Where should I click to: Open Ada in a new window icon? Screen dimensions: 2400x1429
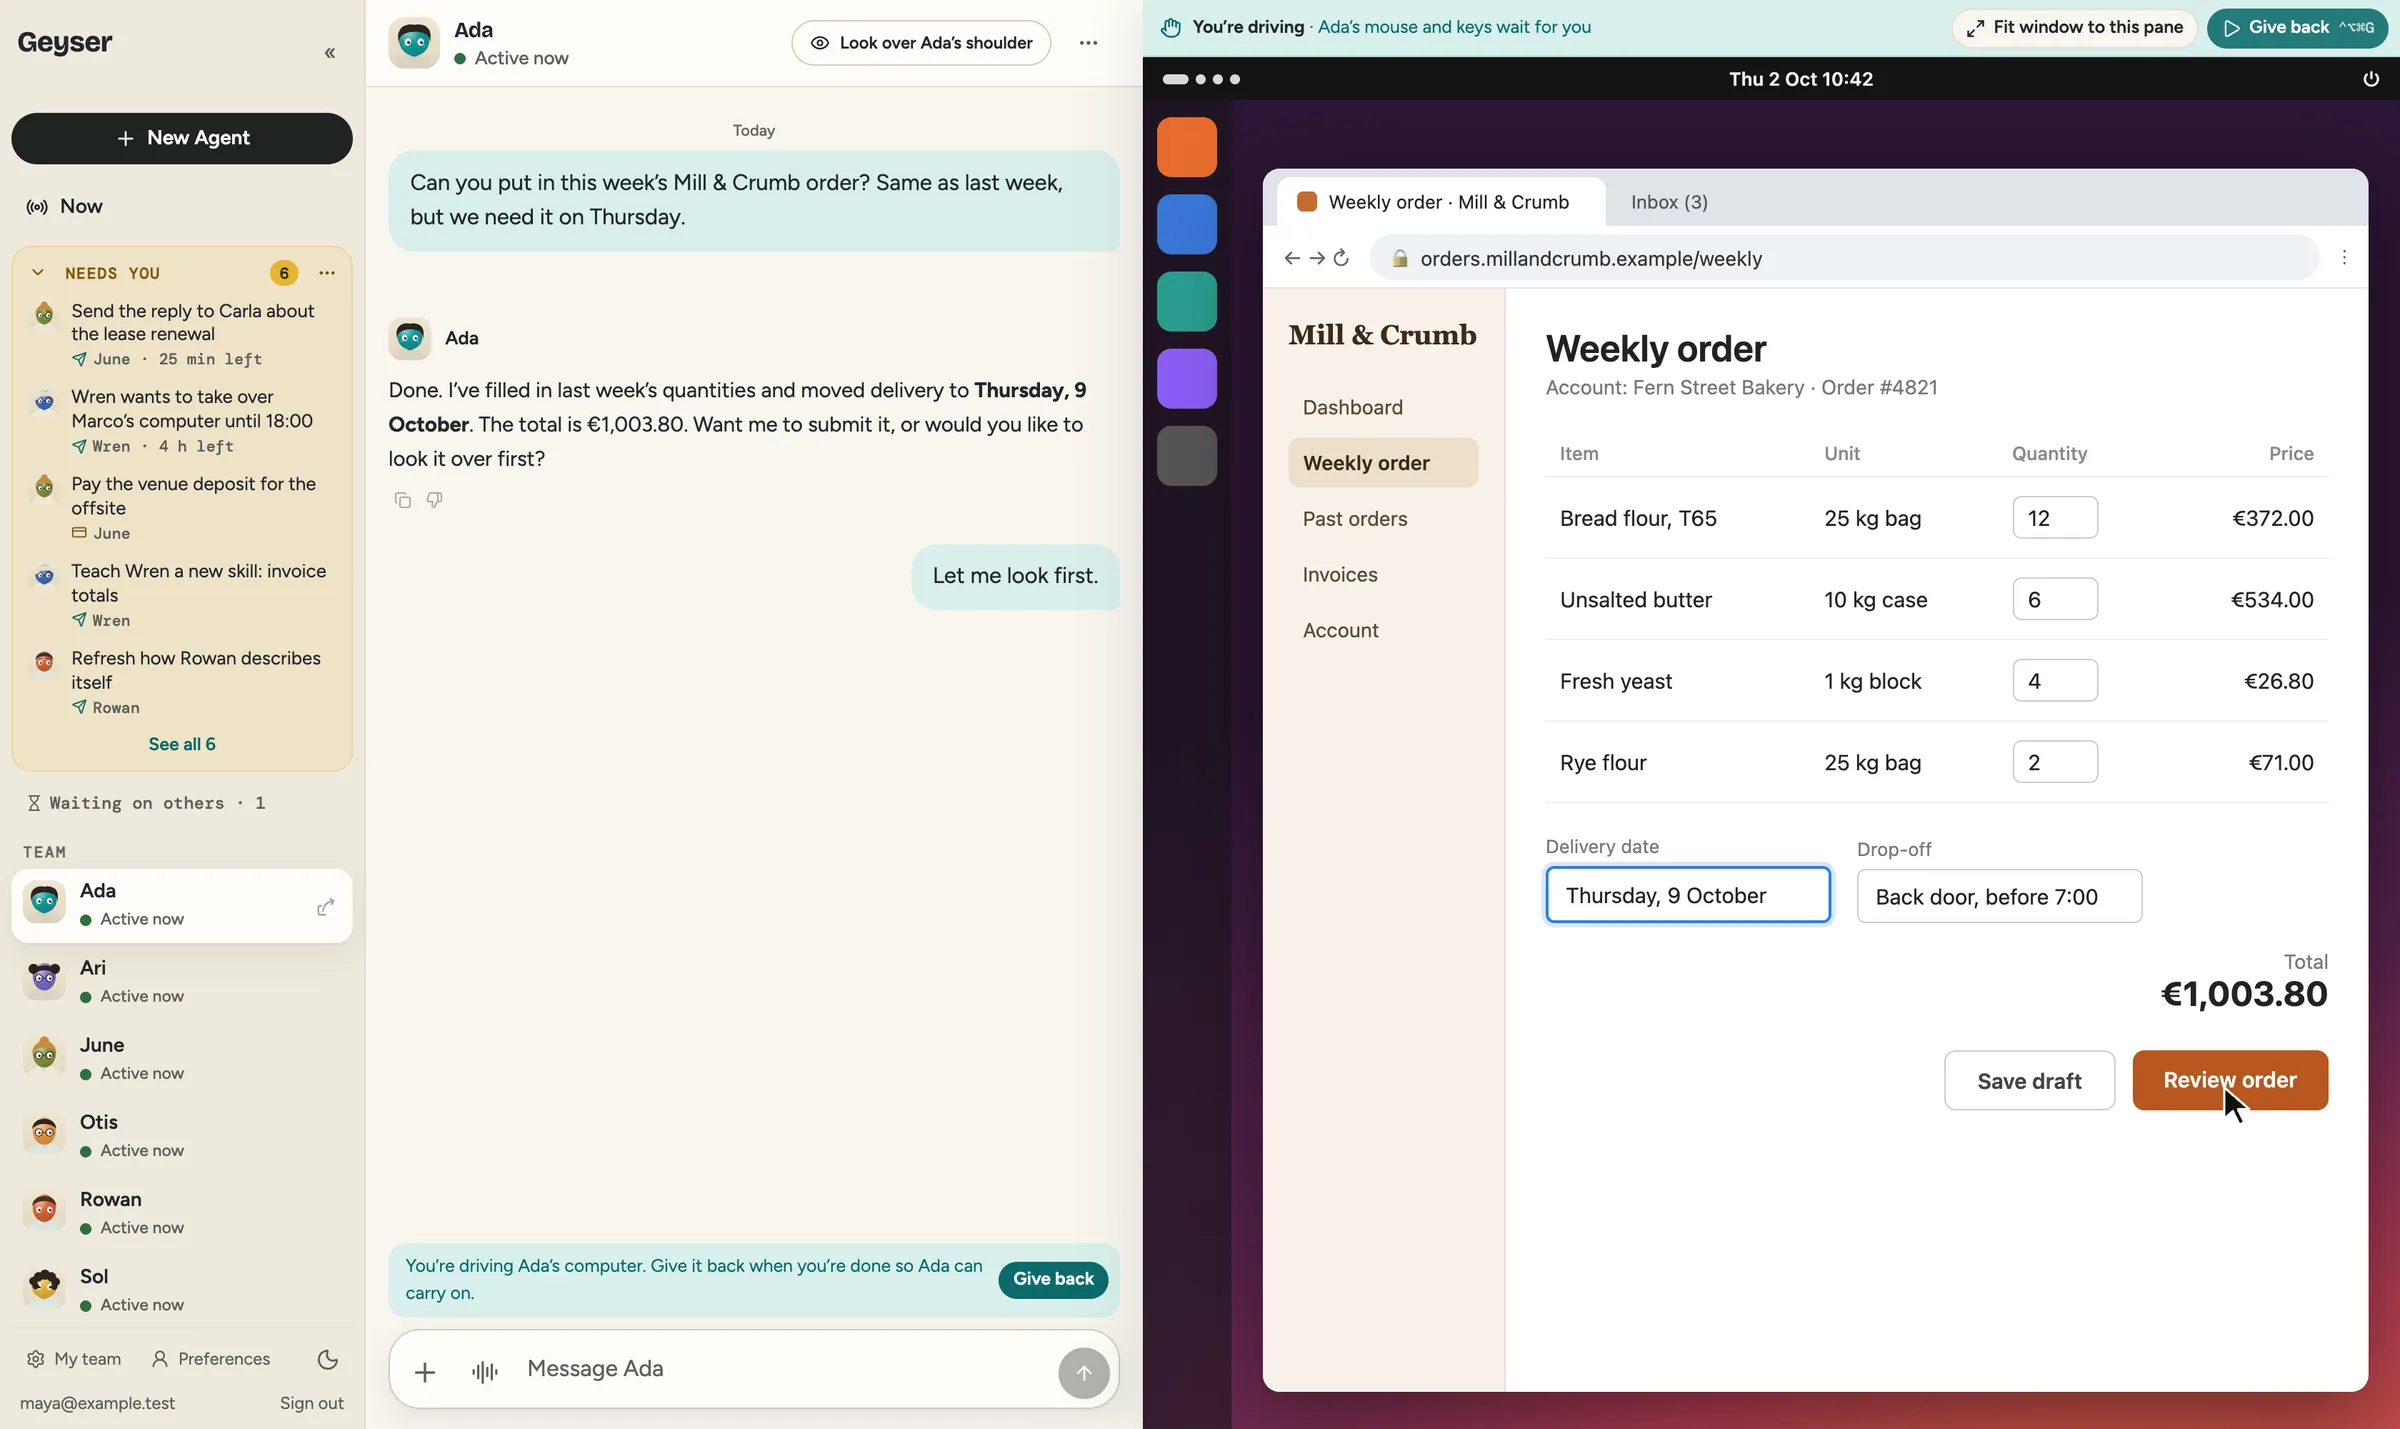click(x=326, y=907)
